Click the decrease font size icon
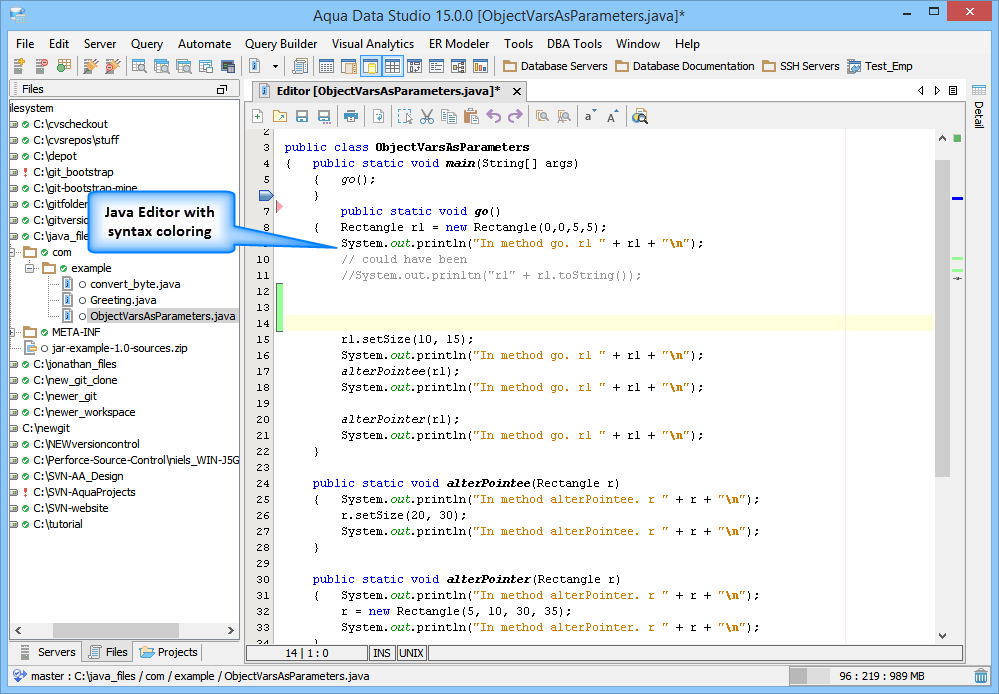Image resolution: width=999 pixels, height=694 pixels. (590, 116)
